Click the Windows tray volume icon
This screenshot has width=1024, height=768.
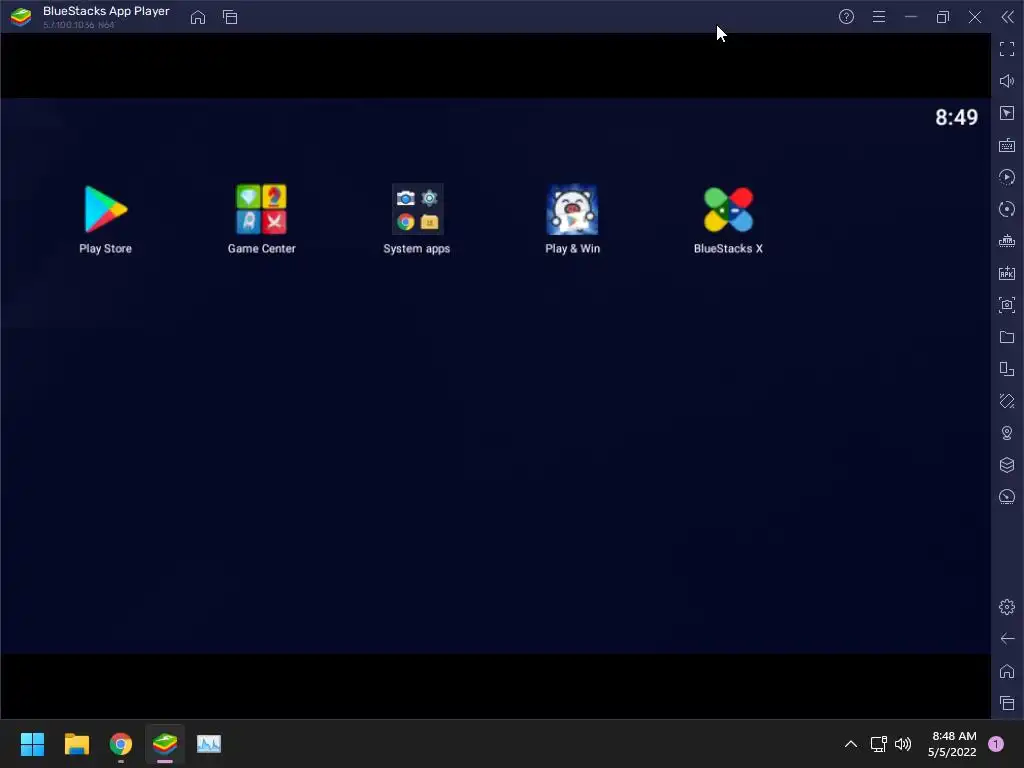point(903,744)
